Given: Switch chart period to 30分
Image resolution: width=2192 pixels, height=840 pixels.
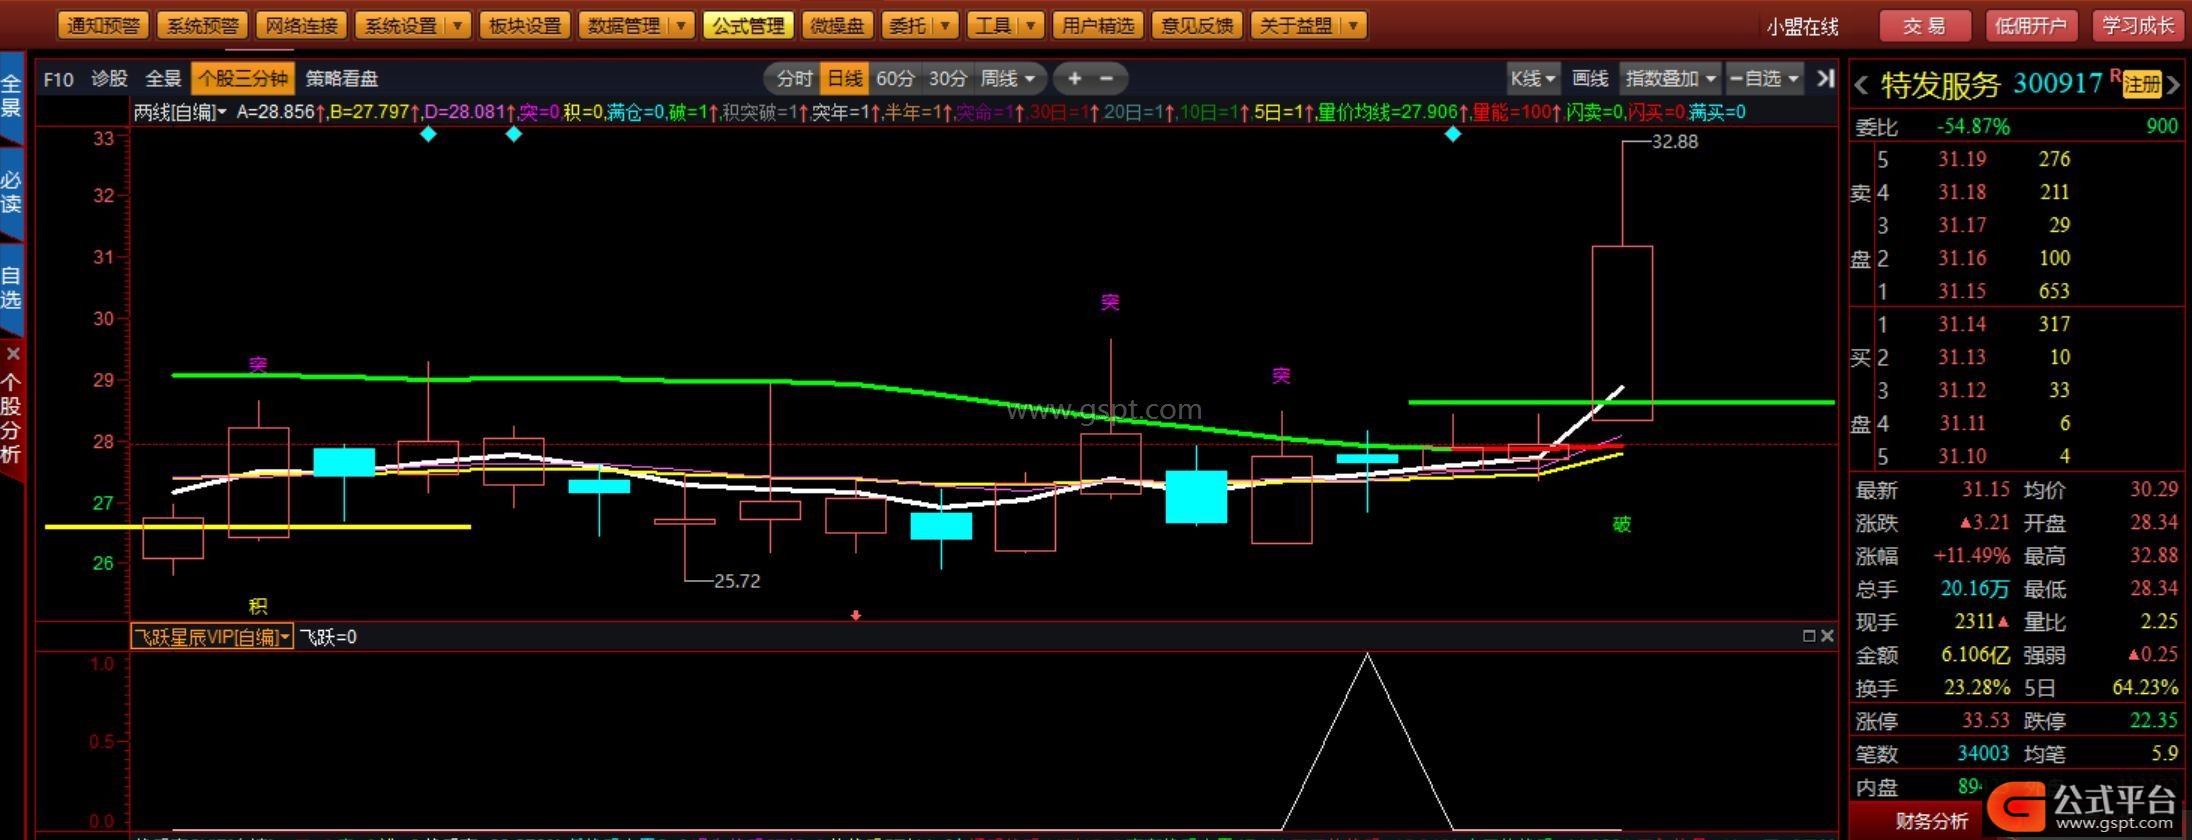Looking at the screenshot, I should pos(947,78).
